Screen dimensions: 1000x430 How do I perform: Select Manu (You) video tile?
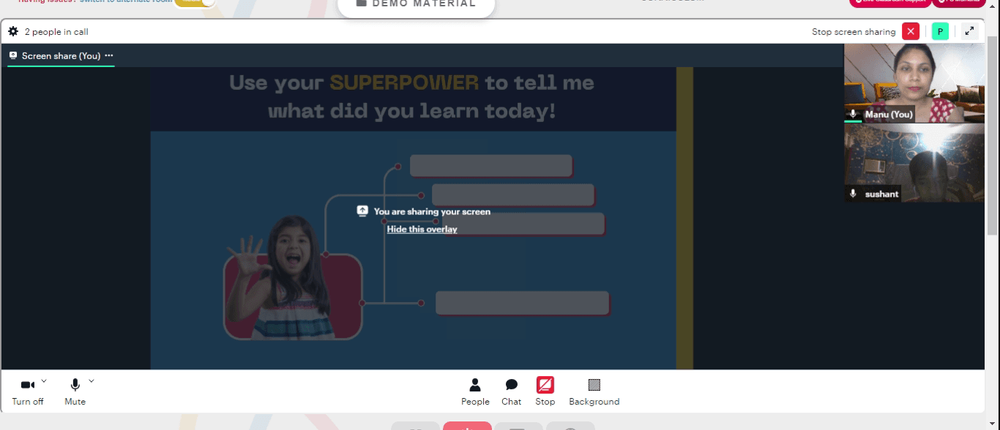914,83
